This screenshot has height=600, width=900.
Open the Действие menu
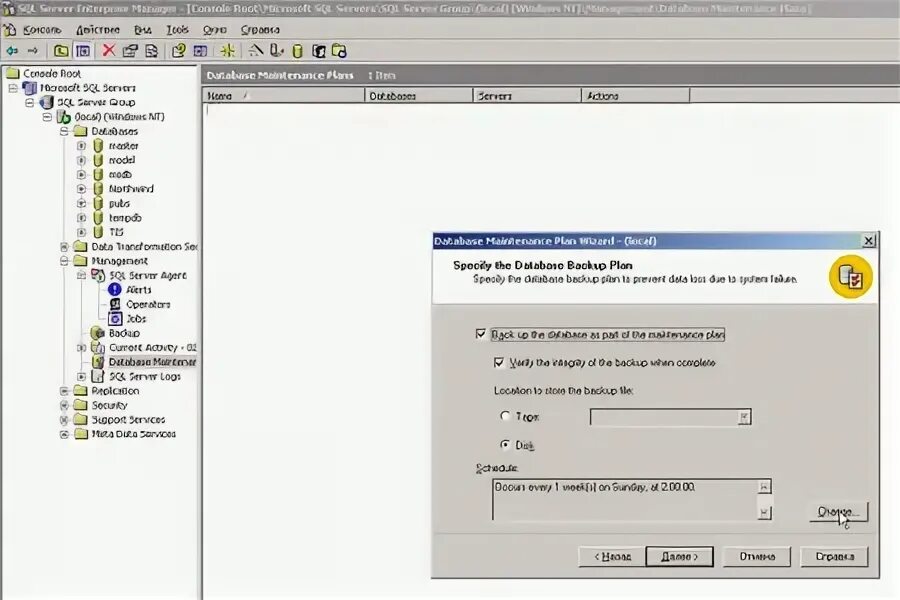(98, 30)
